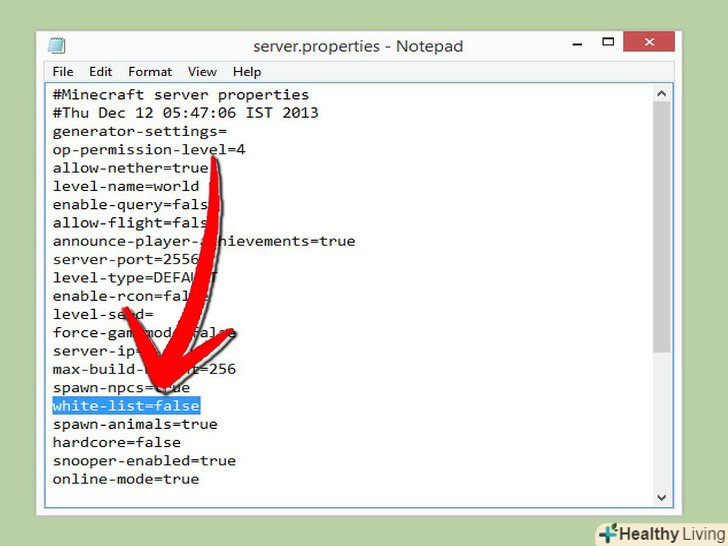Click the server-ip line

tap(96, 351)
